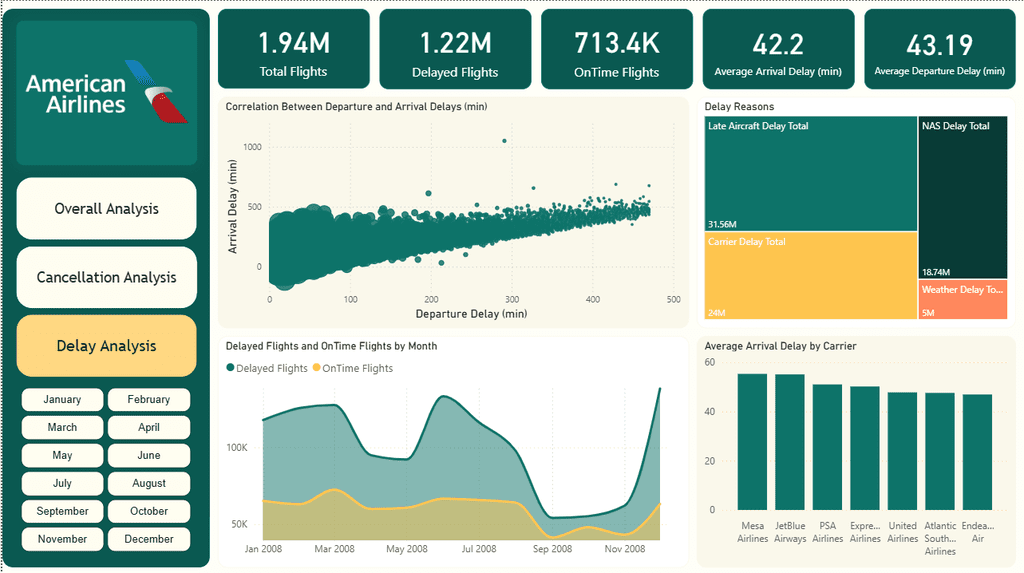Filter by March

point(62,427)
